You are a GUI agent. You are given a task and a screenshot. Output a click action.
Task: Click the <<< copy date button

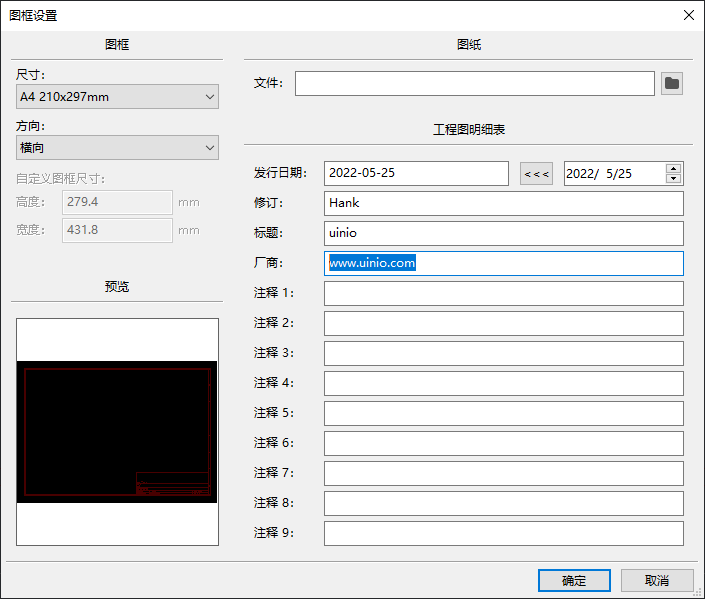coord(536,174)
